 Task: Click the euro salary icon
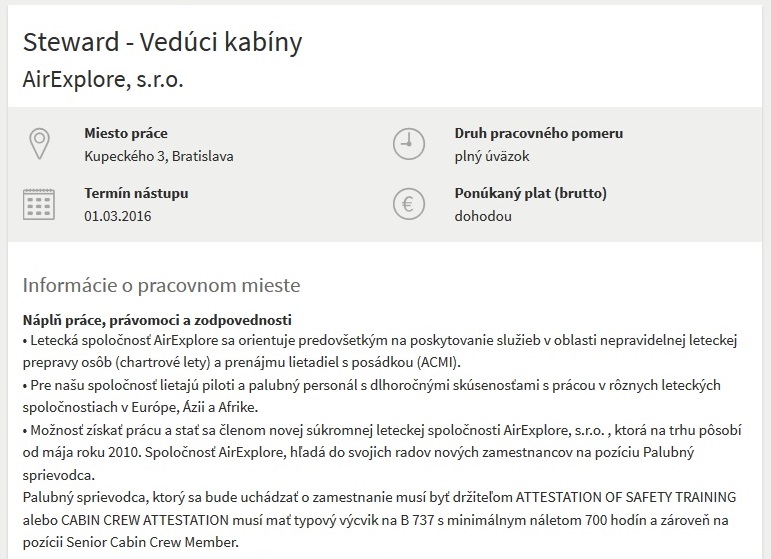pos(409,204)
